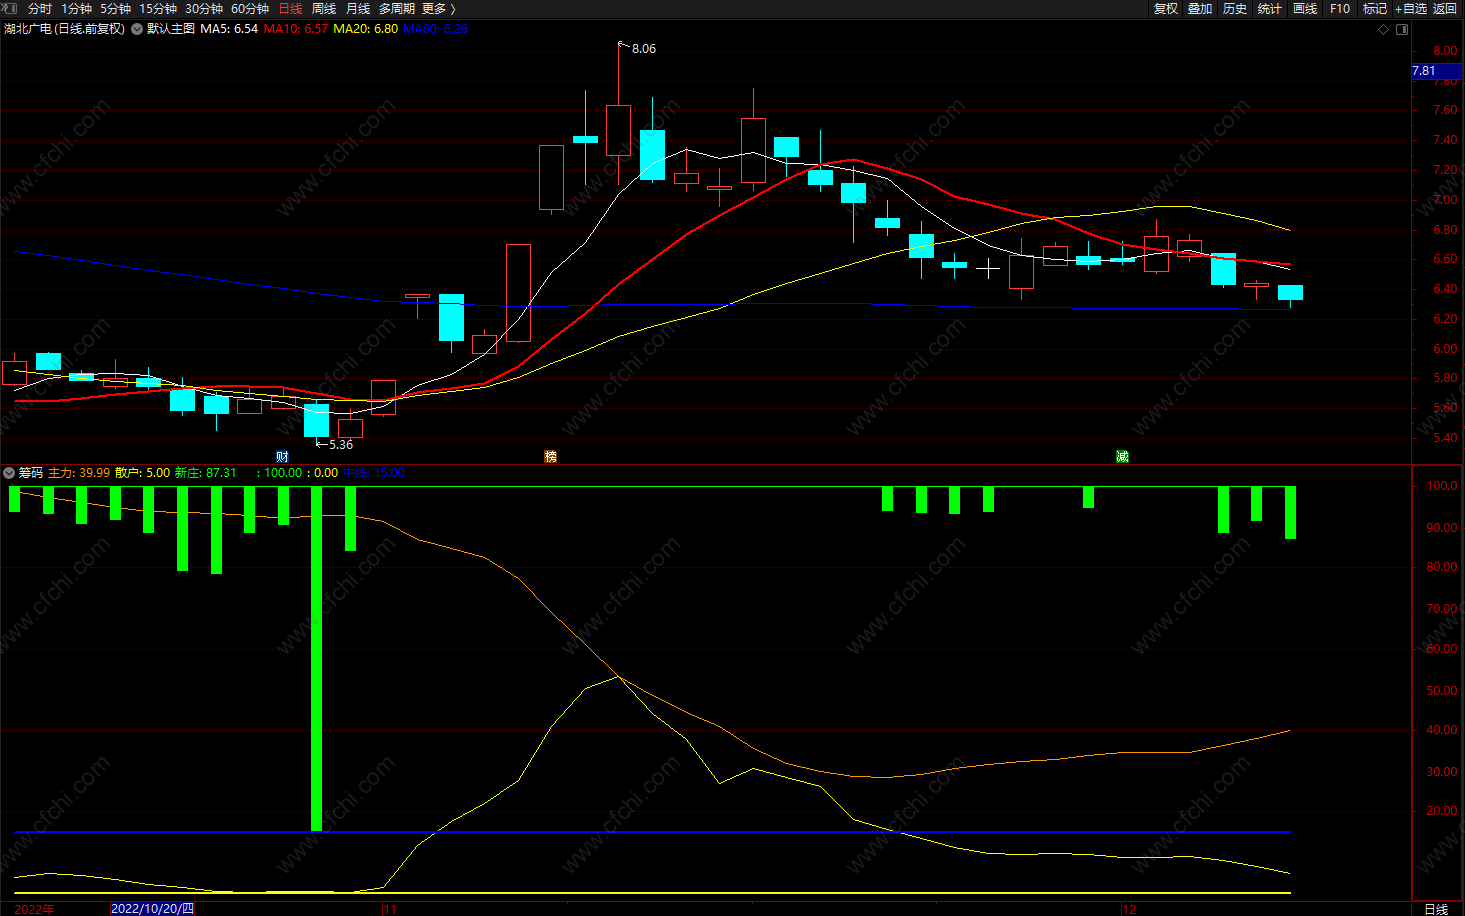Viewport: 1465px width, 916px height.
Task: Click the 标记 mark button
Action: point(1375,9)
